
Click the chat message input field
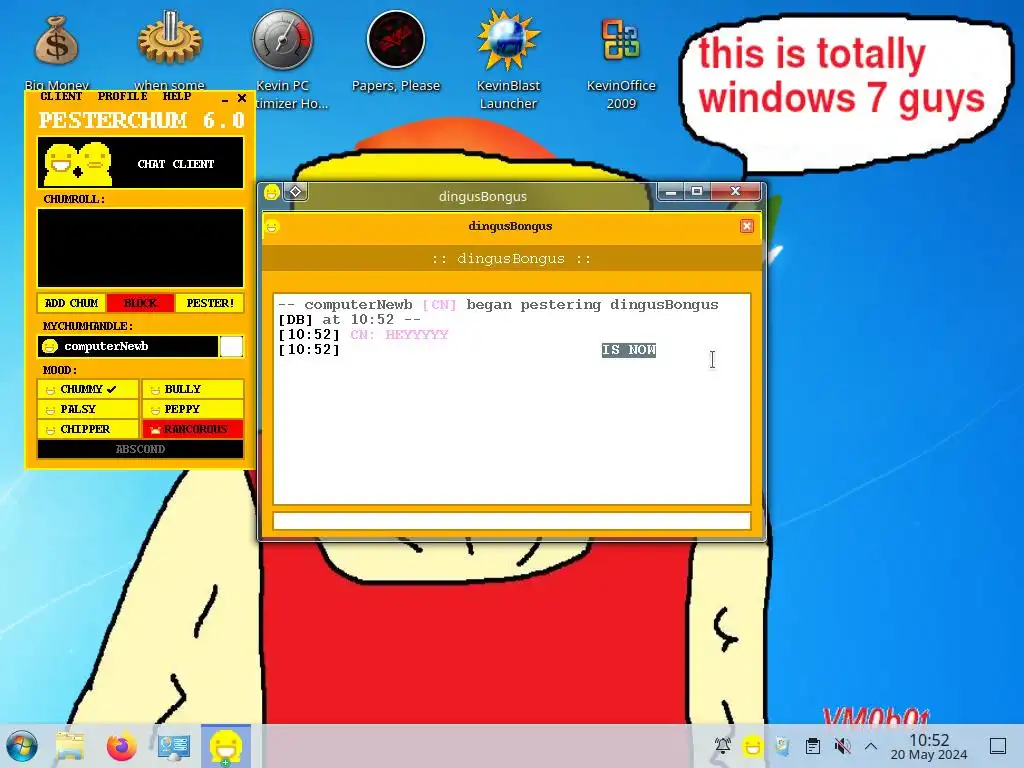pyautogui.click(x=512, y=521)
